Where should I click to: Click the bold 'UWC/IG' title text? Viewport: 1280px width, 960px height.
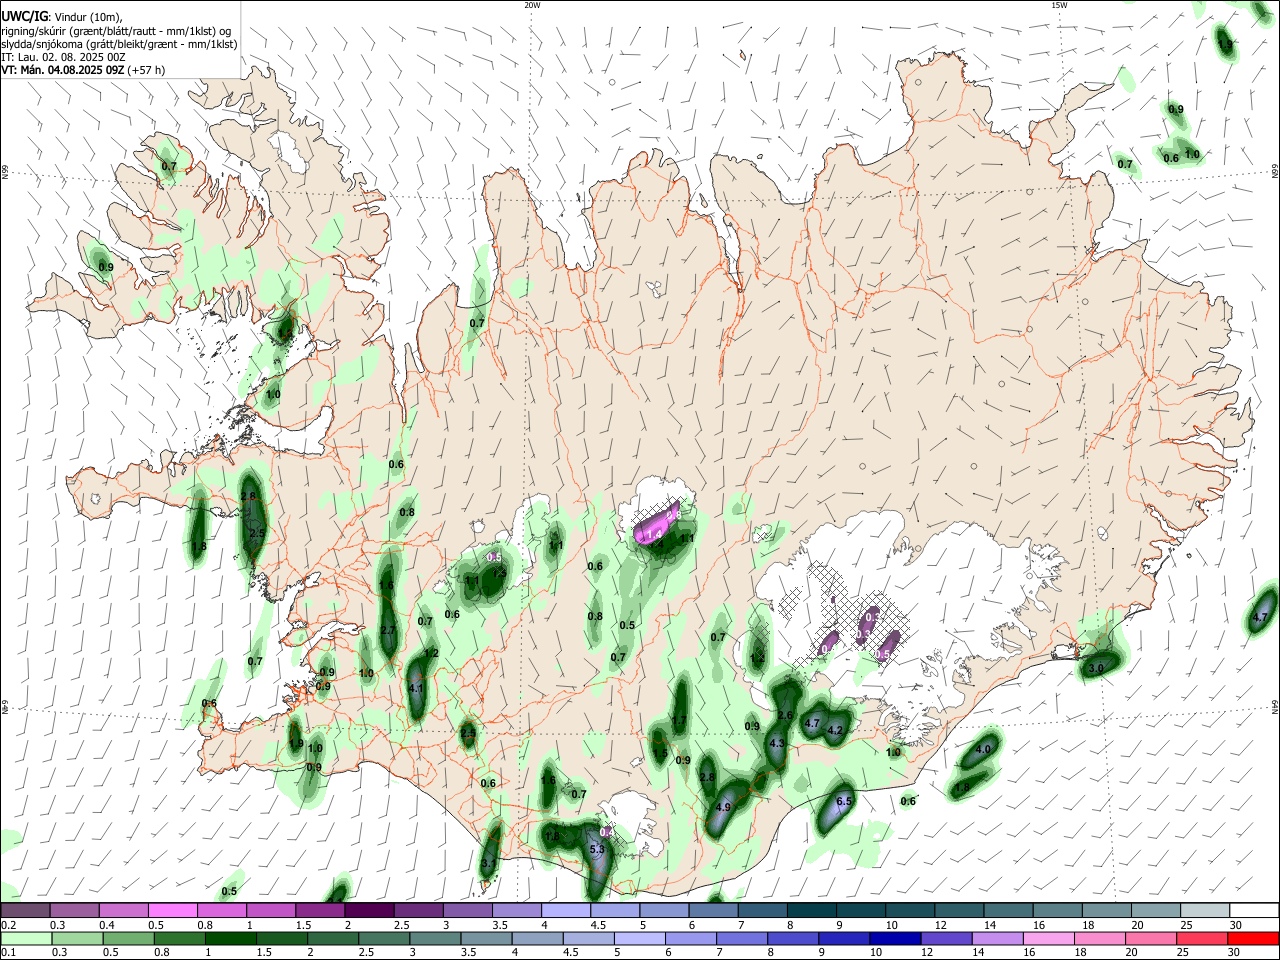pyautogui.click(x=24, y=17)
